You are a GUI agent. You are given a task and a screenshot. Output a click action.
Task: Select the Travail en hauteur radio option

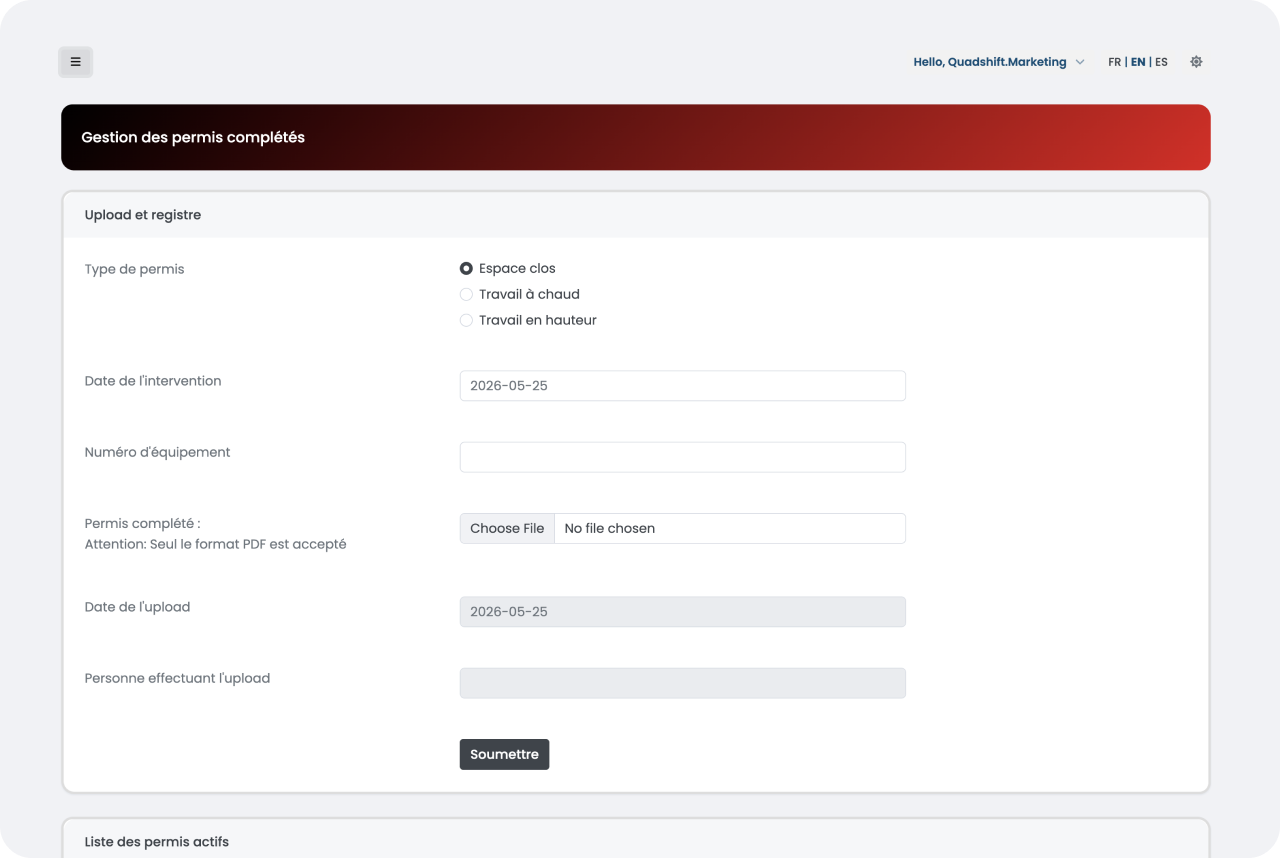tap(466, 320)
